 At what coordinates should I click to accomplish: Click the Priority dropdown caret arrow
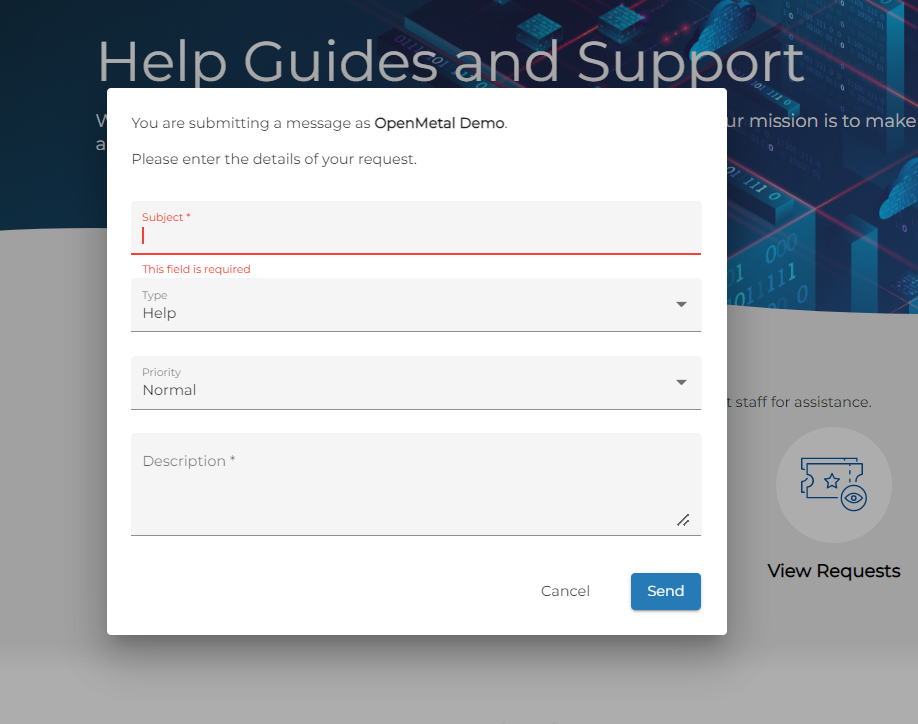click(x=681, y=382)
